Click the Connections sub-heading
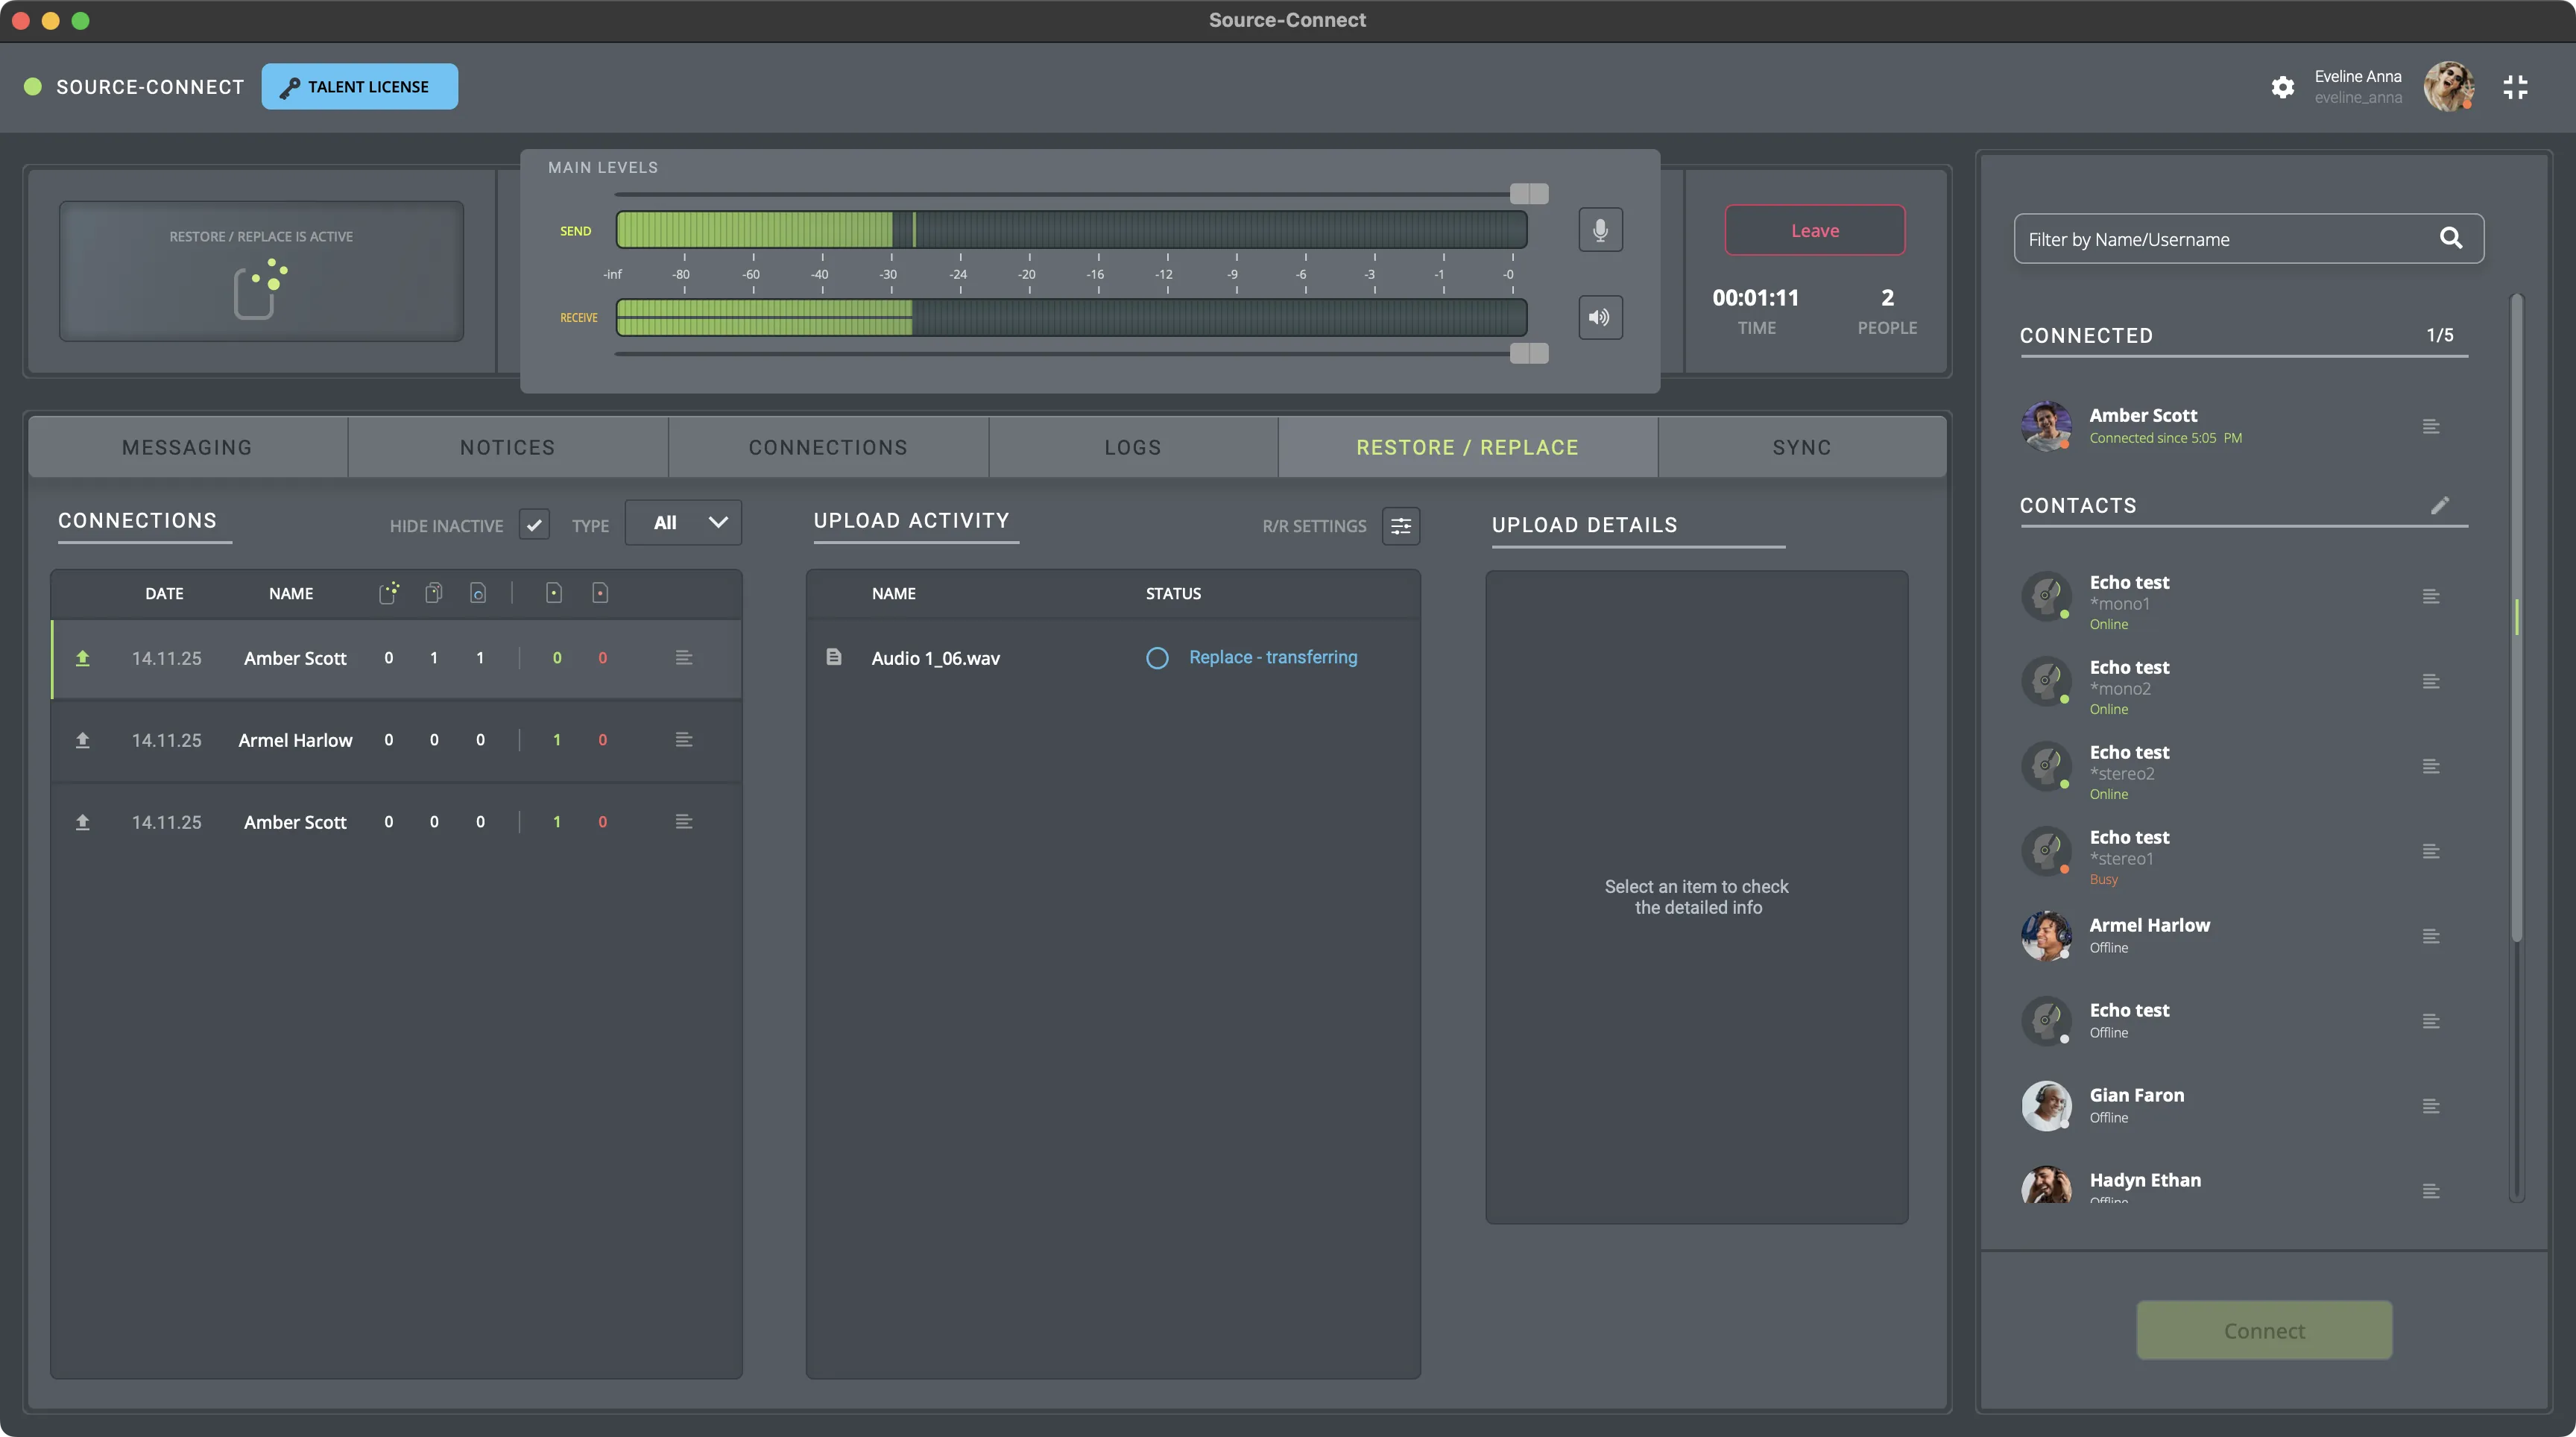Screen dimensions: 2576x1437 pyautogui.click(x=137, y=521)
